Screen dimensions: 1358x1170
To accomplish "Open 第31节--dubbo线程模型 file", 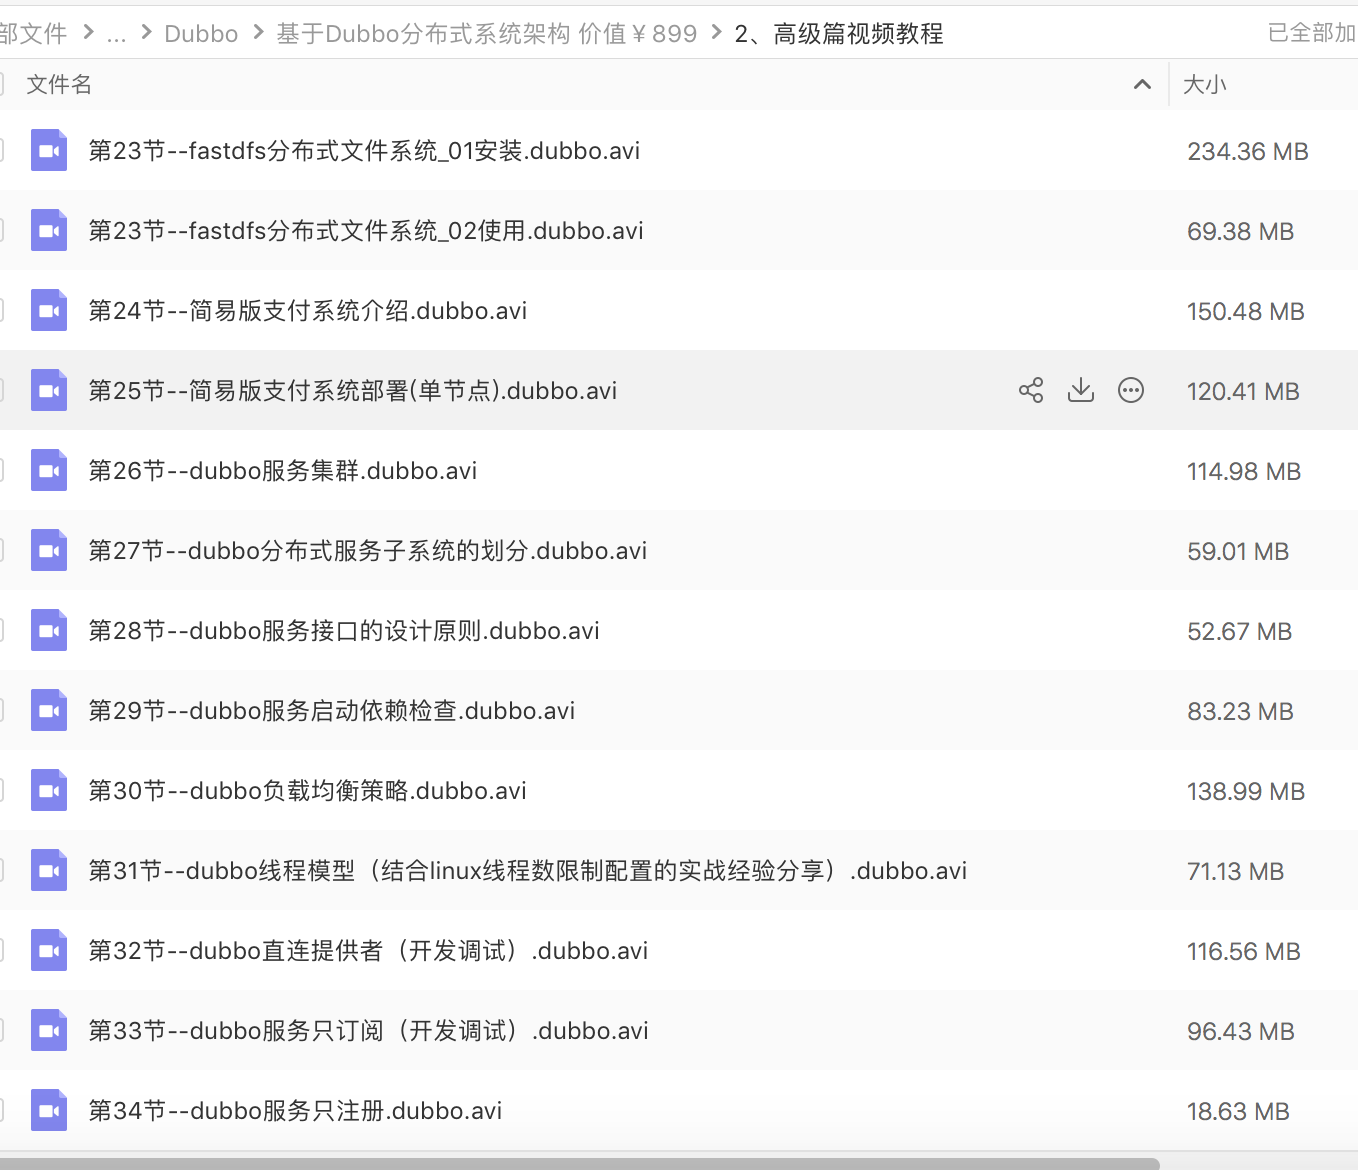I will [x=527, y=870].
